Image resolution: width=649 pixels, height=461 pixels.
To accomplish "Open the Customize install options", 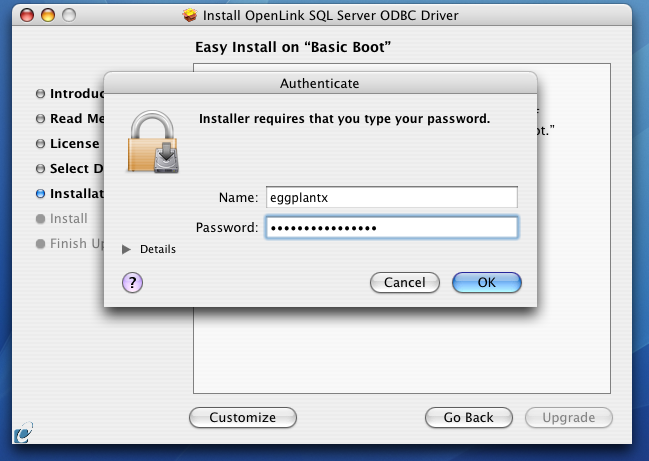I will pos(243,418).
